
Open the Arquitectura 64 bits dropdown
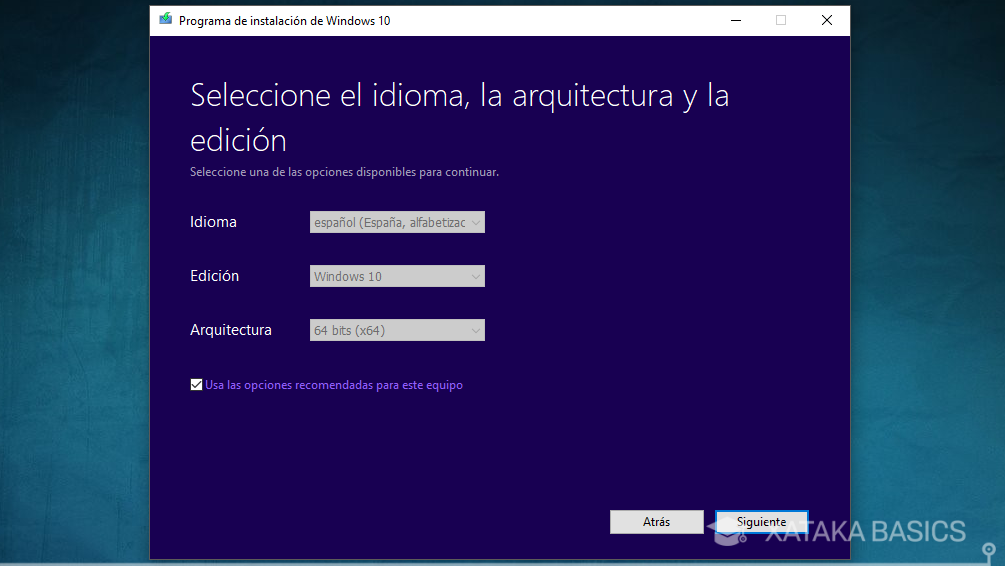pyautogui.click(x=397, y=330)
